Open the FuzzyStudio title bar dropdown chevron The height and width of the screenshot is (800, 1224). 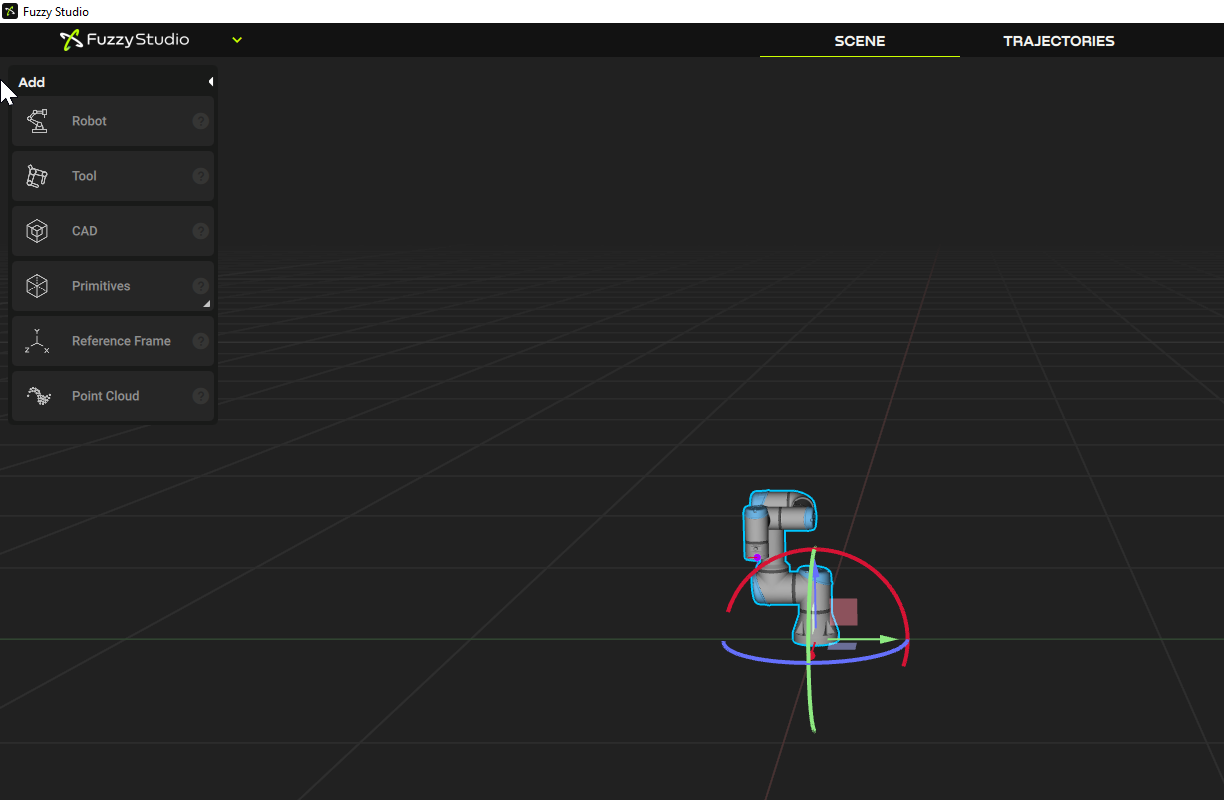tap(236, 41)
